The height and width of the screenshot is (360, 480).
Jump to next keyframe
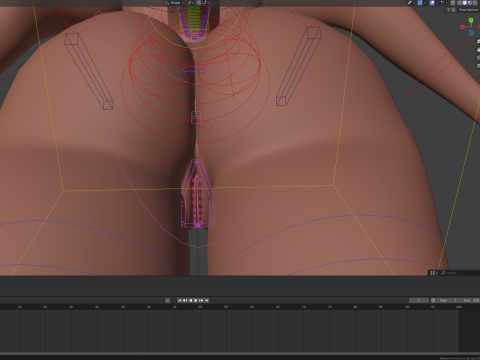tap(201, 300)
